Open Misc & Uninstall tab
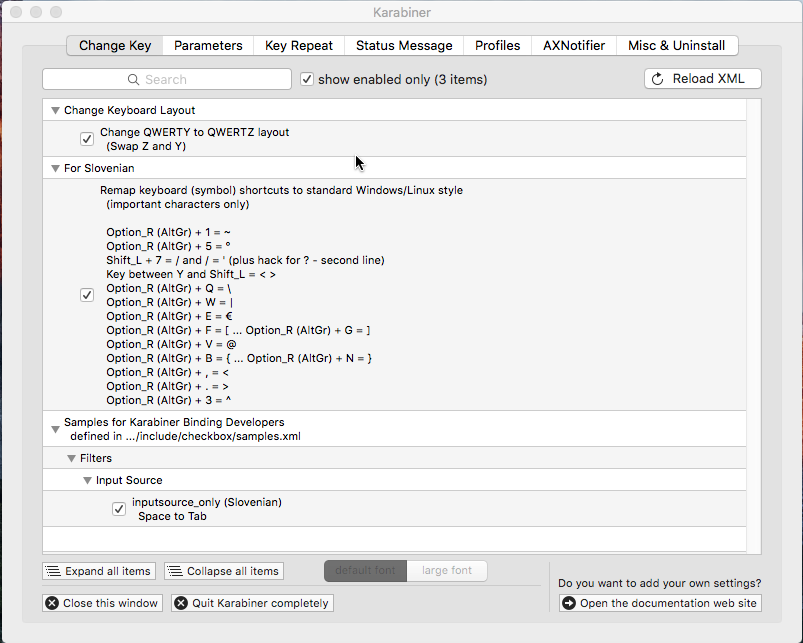This screenshot has height=643, width=803. click(x=677, y=46)
